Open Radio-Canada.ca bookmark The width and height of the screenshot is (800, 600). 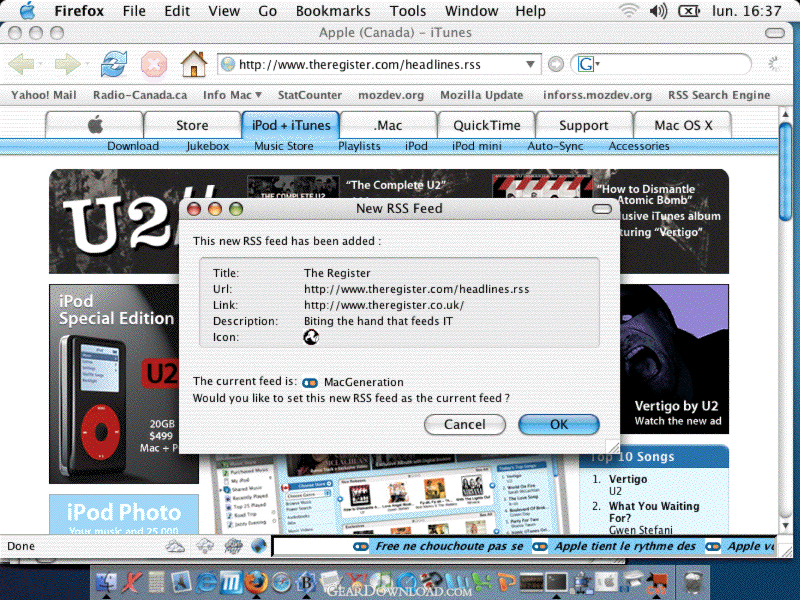pos(140,95)
